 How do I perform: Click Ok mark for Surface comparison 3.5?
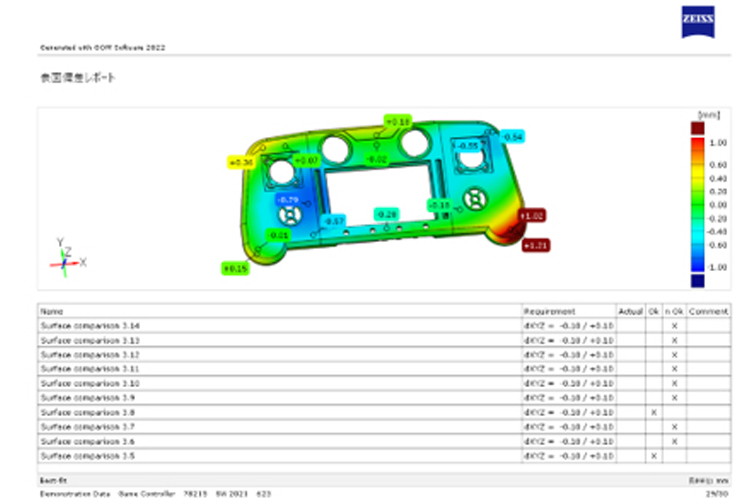[653, 456]
